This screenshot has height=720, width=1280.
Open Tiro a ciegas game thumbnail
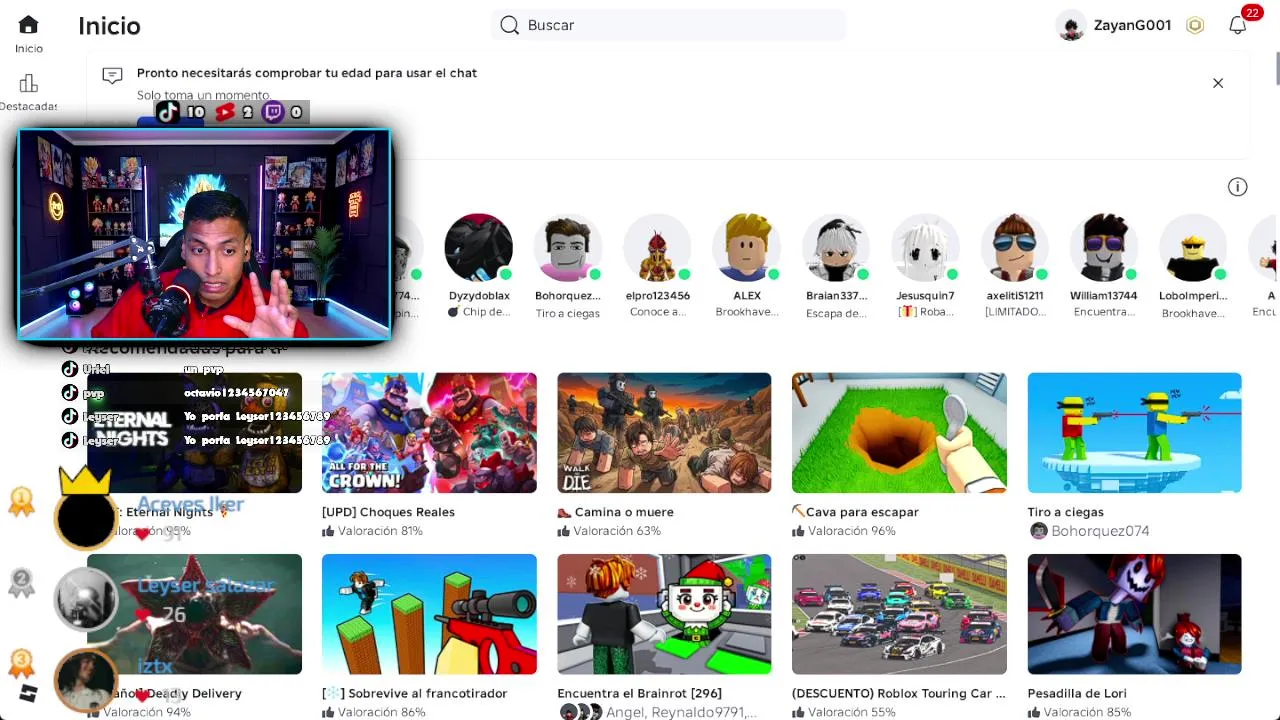(x=1134, y=433)
